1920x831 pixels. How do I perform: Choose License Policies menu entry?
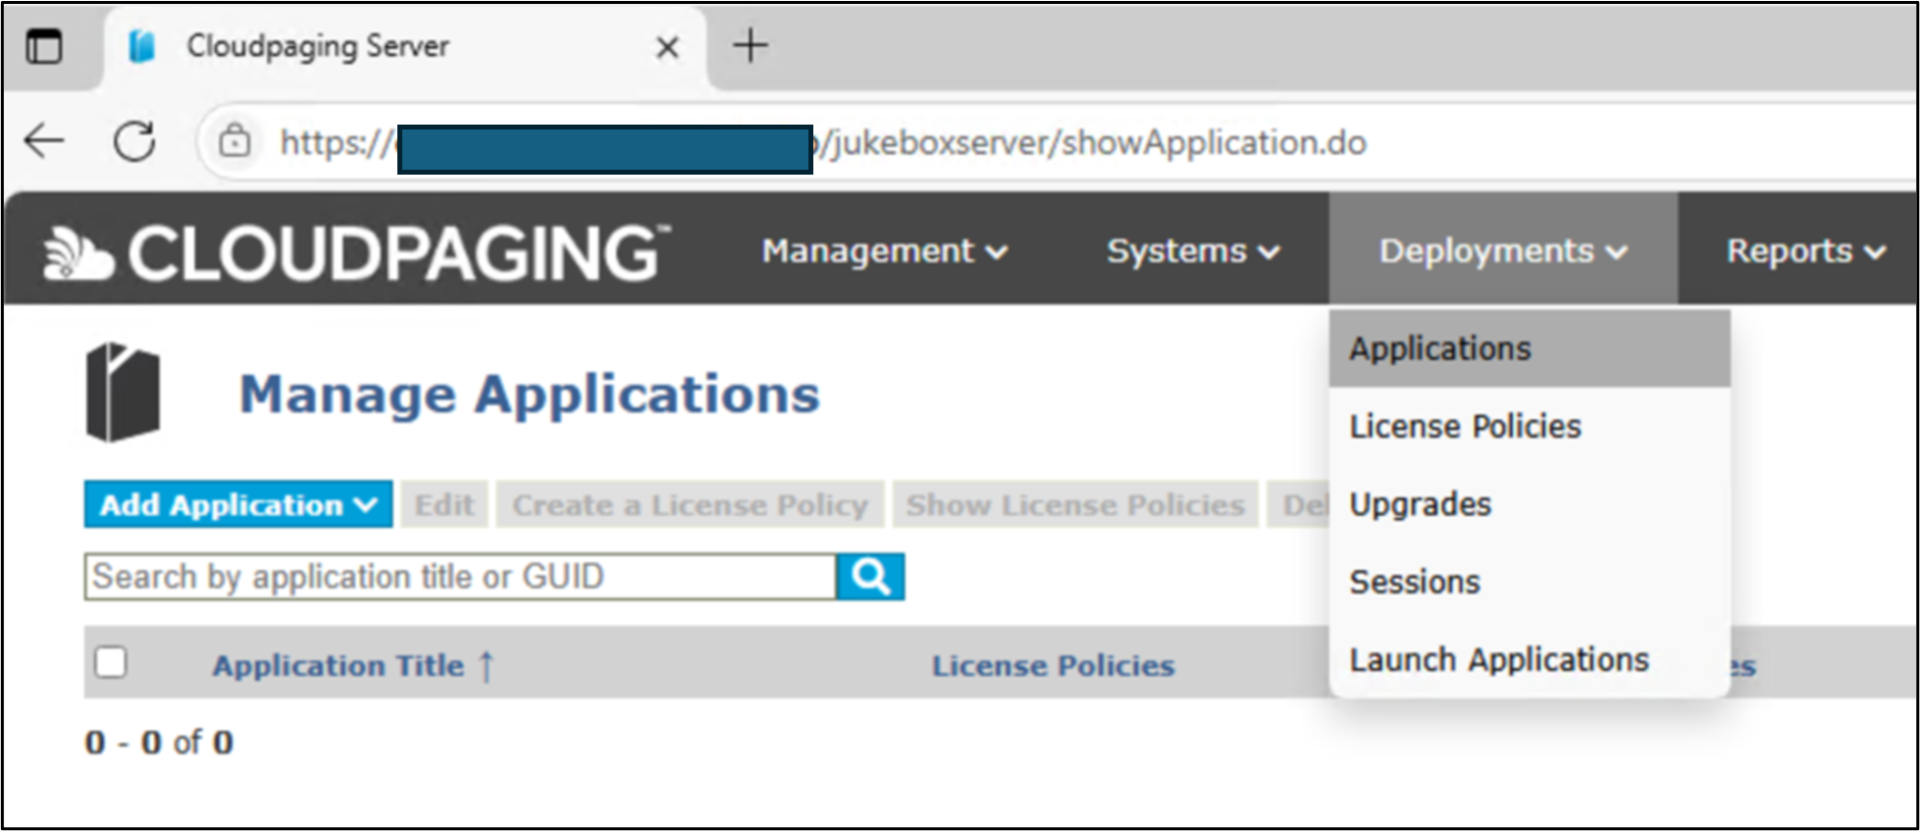(x=1529, y=427)
